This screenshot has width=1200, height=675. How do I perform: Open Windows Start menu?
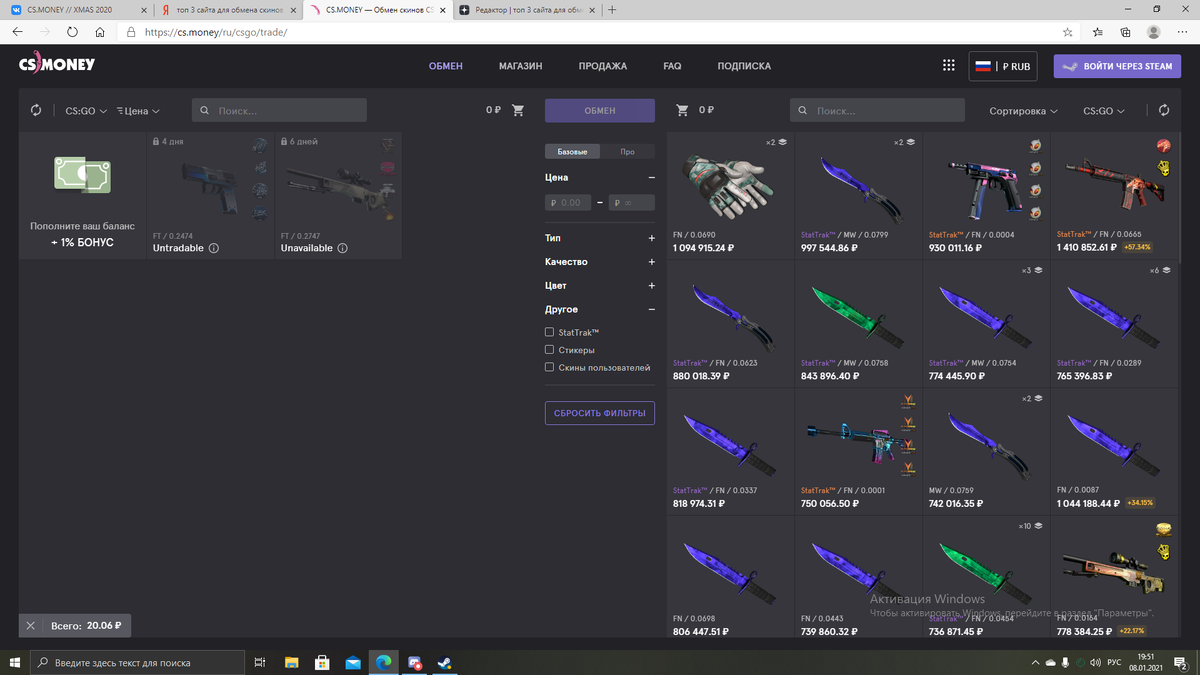click(14, 662)
